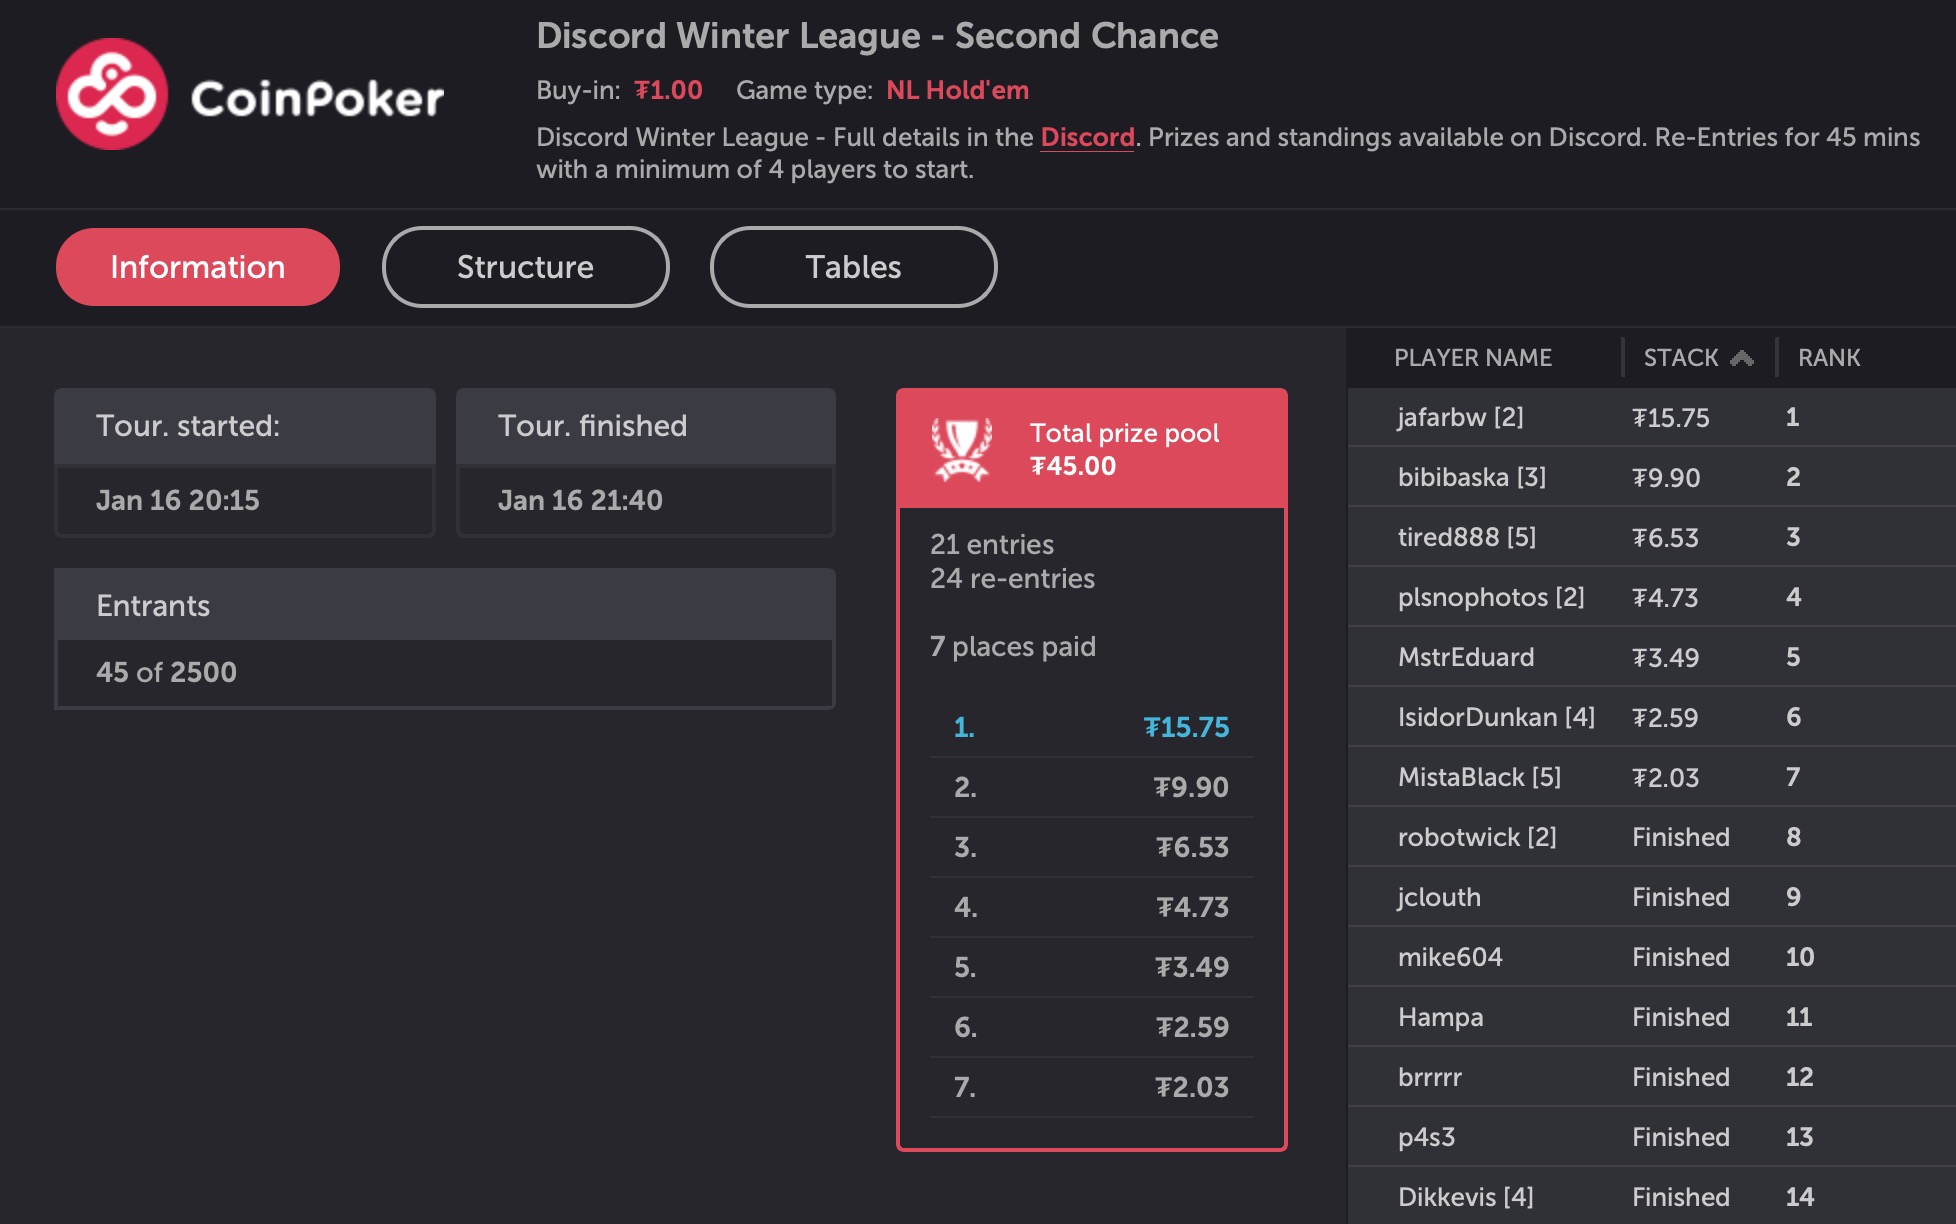Click the tired888 player row
The height and width of the screenshot is (1224, 1956).
[1466, 537]
